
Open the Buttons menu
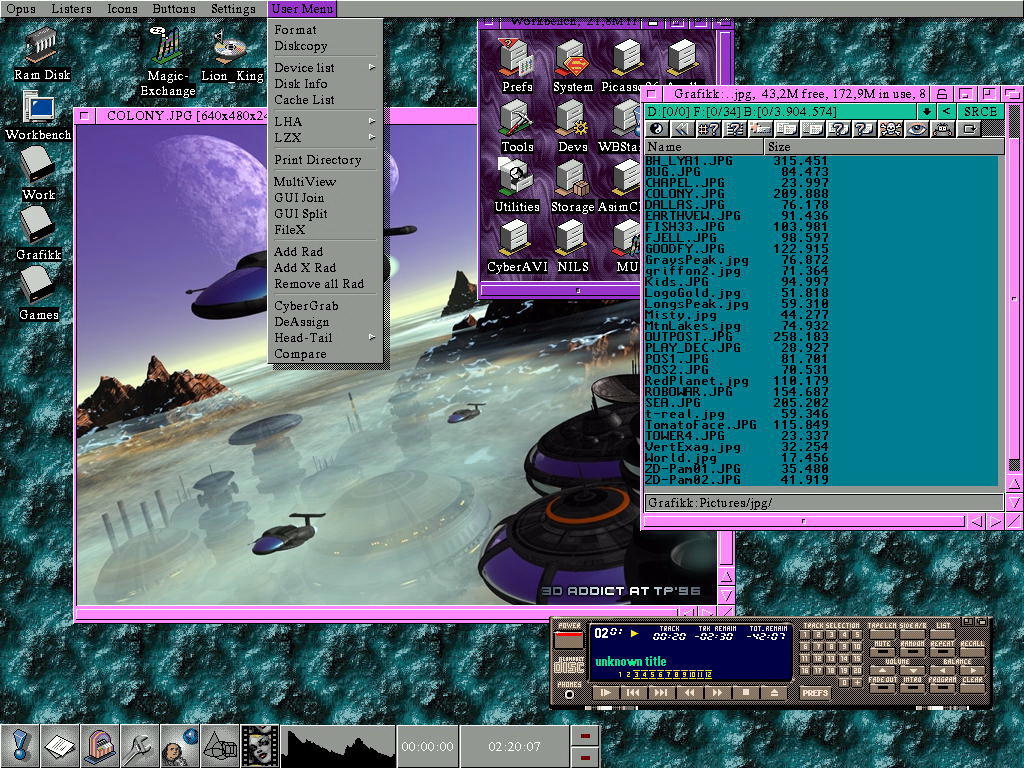[174, 9]
